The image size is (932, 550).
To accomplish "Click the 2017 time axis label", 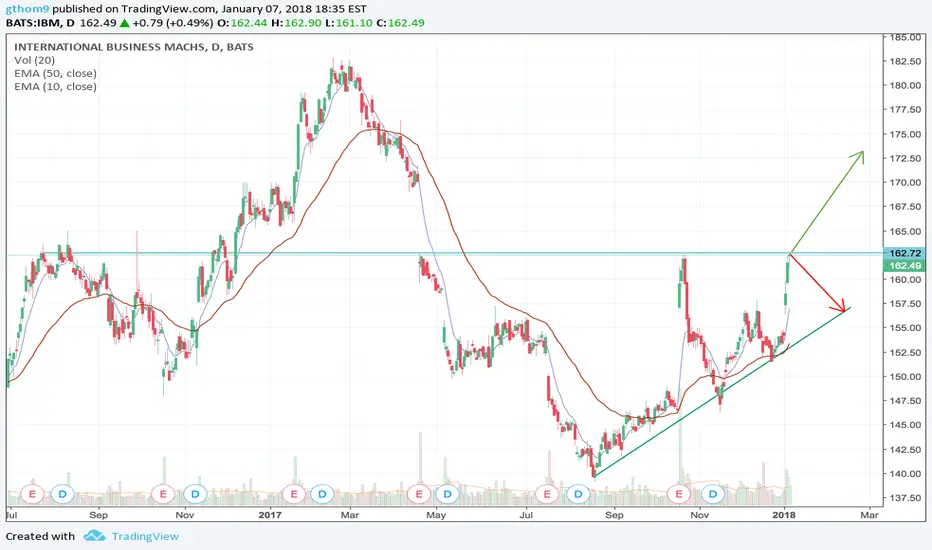I will click(270, 515).
